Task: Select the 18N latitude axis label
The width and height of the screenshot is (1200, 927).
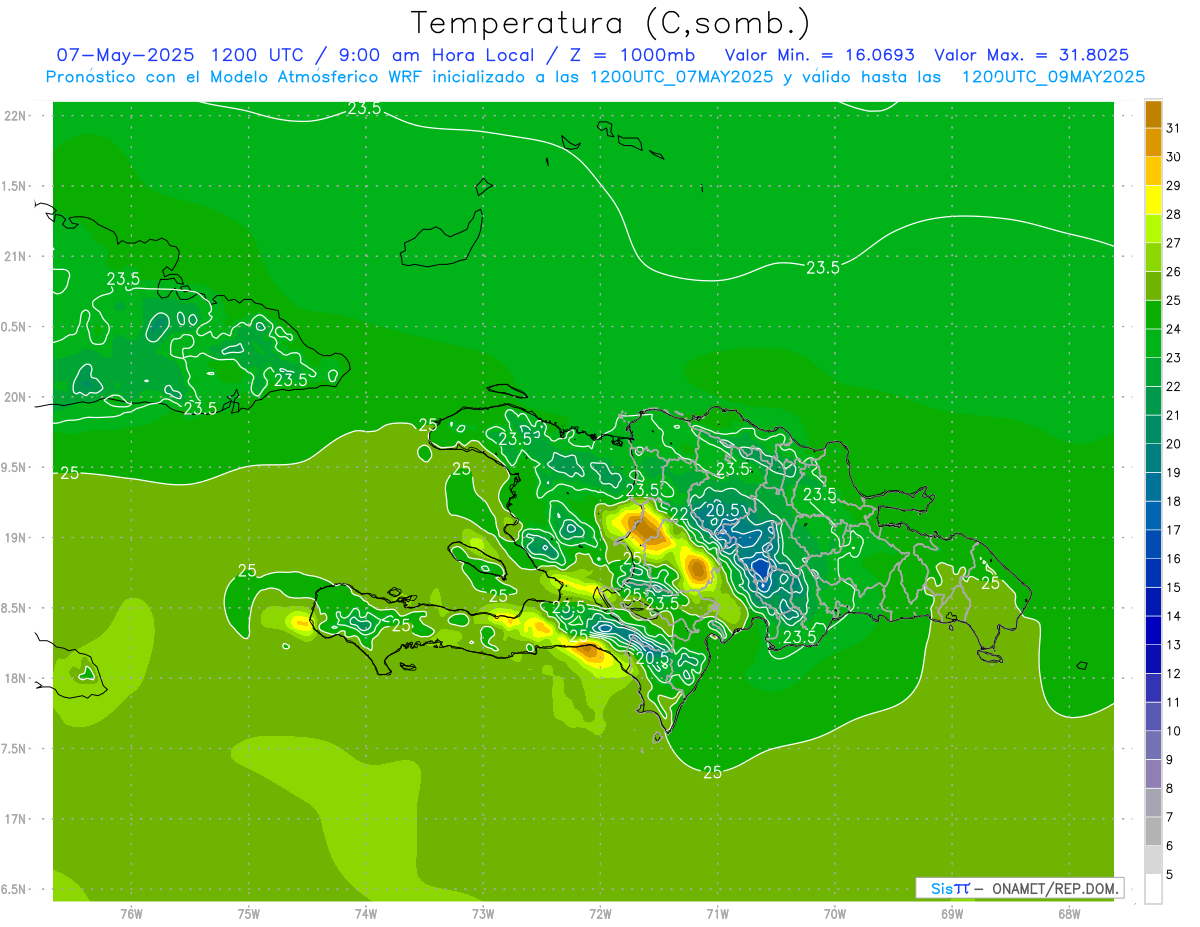Action: pyautogui.click(x=17, y=678)
